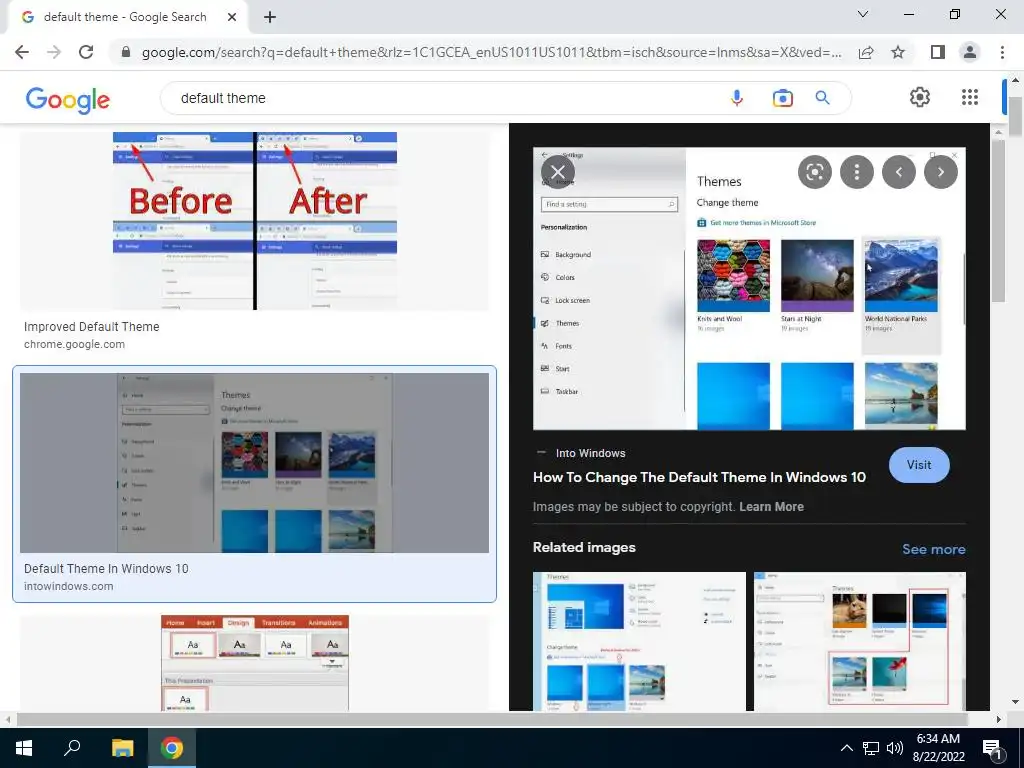1024x768 pixels.
Task: Search by image with camera icon
Action: pos(782,98)
